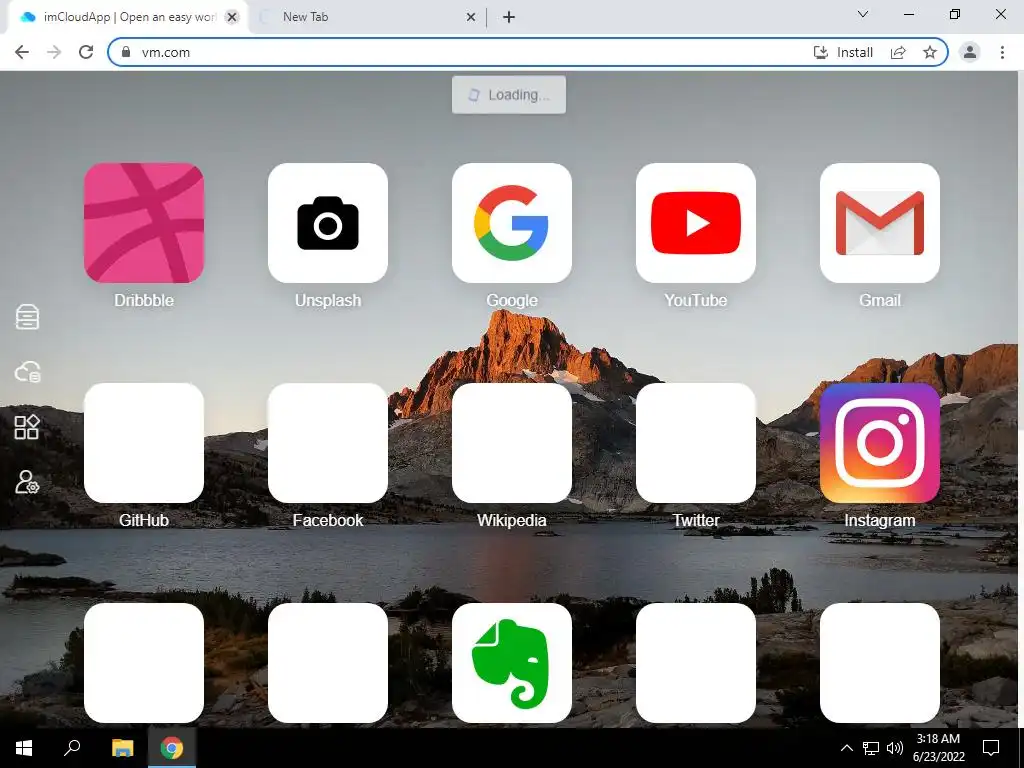Open File Explorer from taskbar
Image resolution: width=1024 pixels, height=768 pixels.
click(122, 748)
